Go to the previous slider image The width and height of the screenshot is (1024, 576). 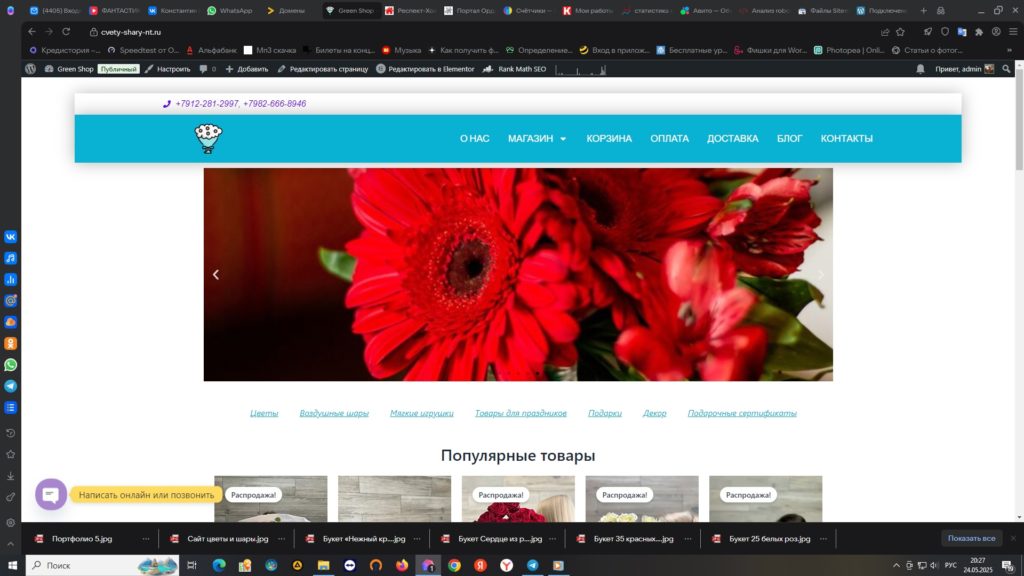216,274
